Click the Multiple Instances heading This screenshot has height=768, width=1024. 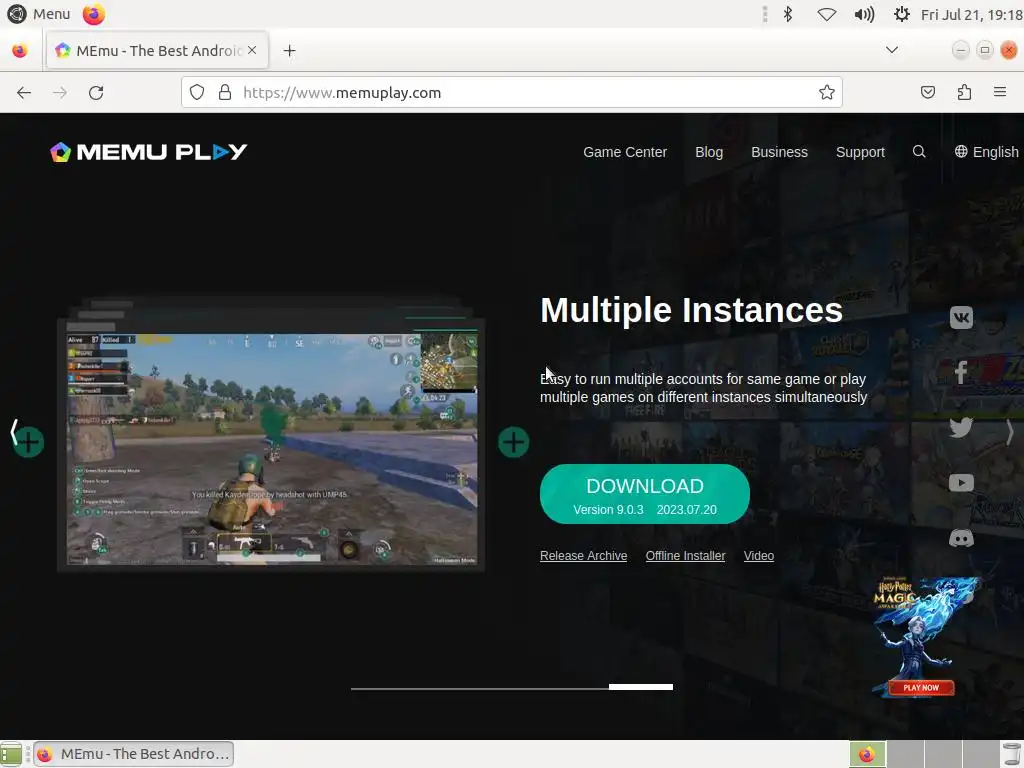tap(692, 310)
